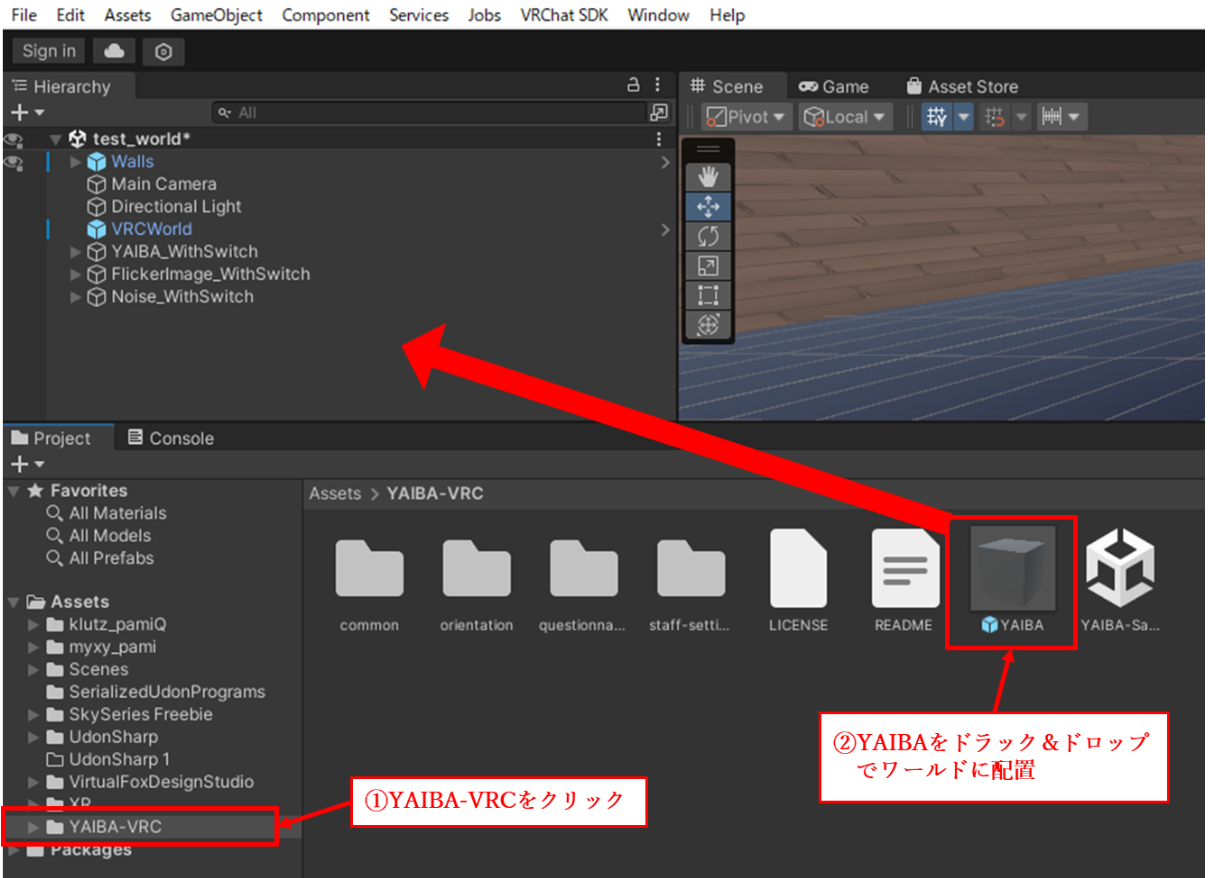This screenshot has height=878, width=1208.
Task: Click the Sign in button
Action: [49, 51]
